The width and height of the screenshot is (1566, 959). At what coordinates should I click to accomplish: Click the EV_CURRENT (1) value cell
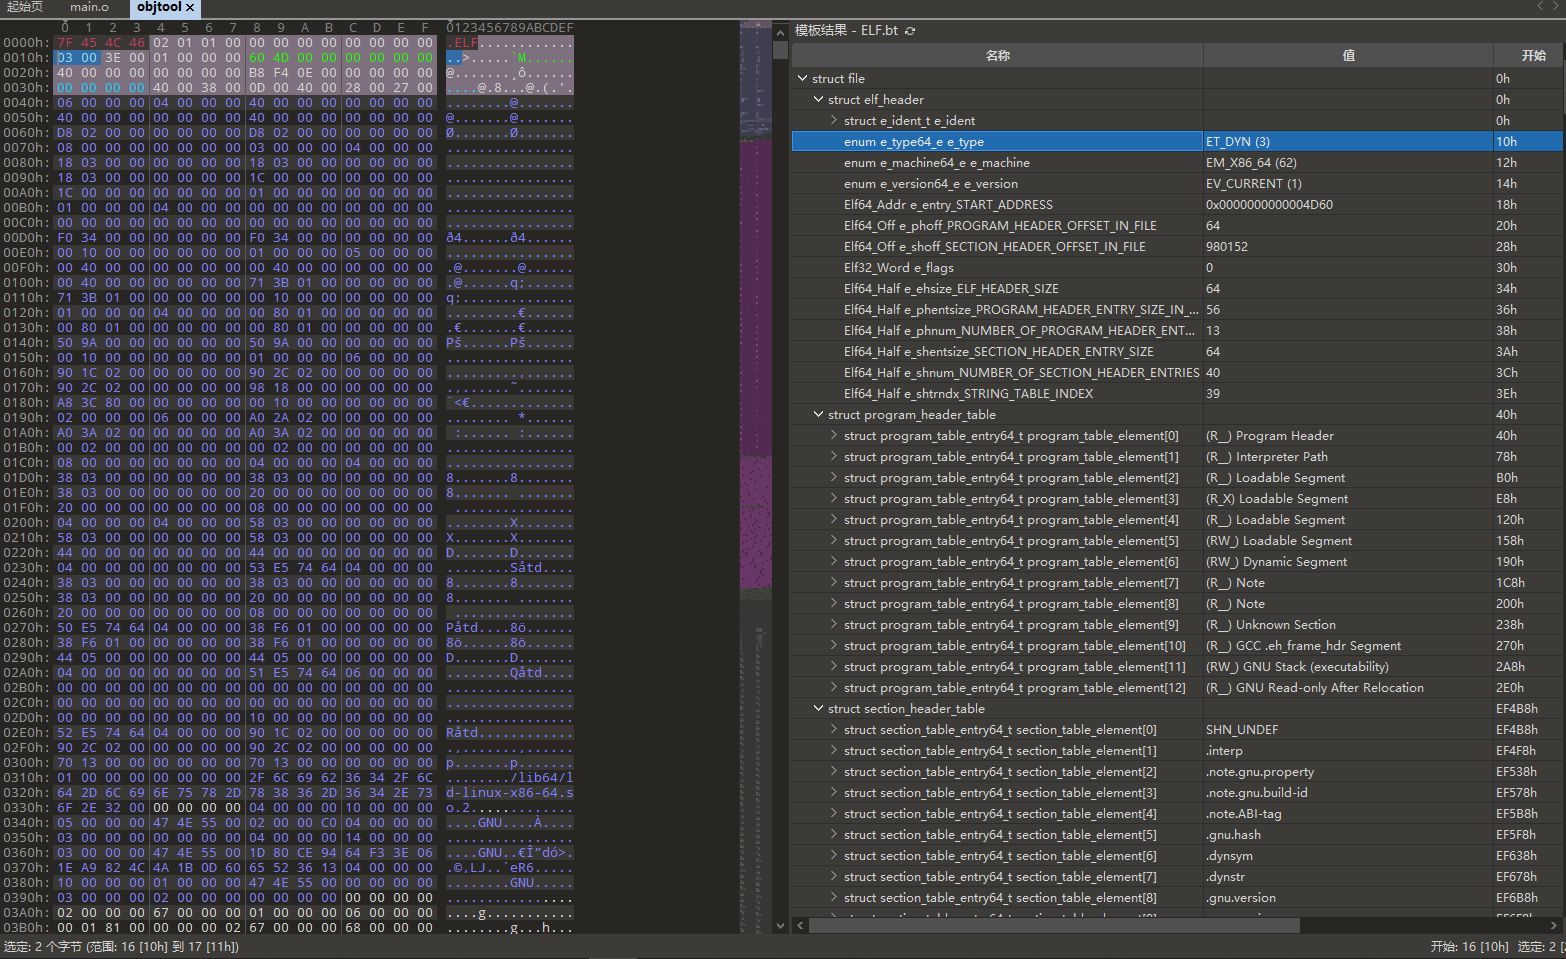click(x=1348, y=184)
